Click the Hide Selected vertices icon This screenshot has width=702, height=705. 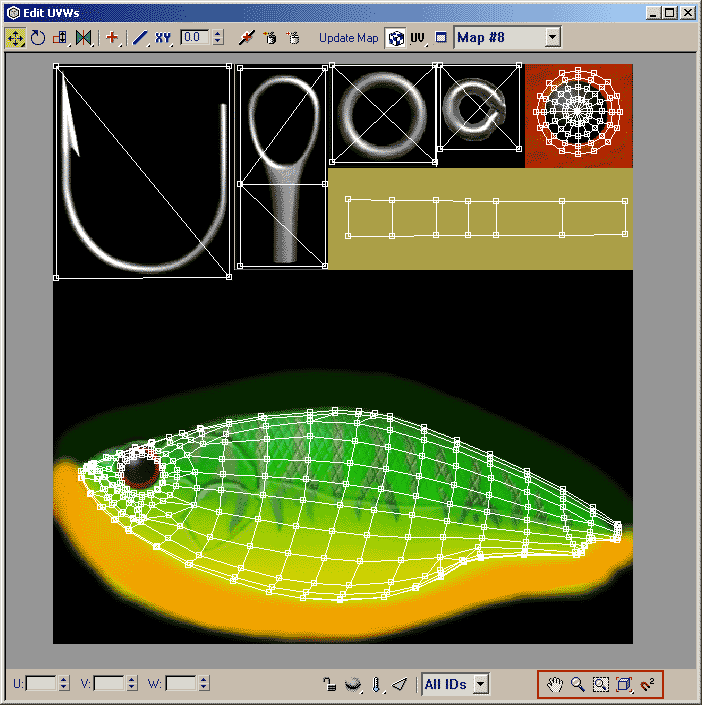pyautogui.click(x=353, y=685)
